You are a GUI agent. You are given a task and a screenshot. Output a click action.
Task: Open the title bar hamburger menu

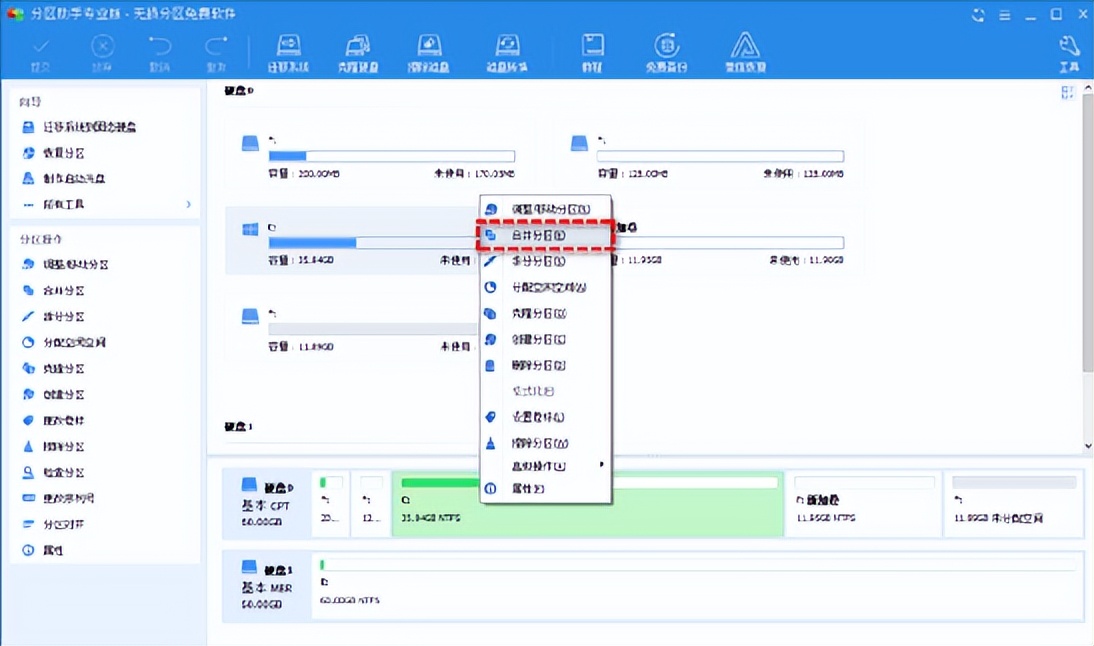1006,15
